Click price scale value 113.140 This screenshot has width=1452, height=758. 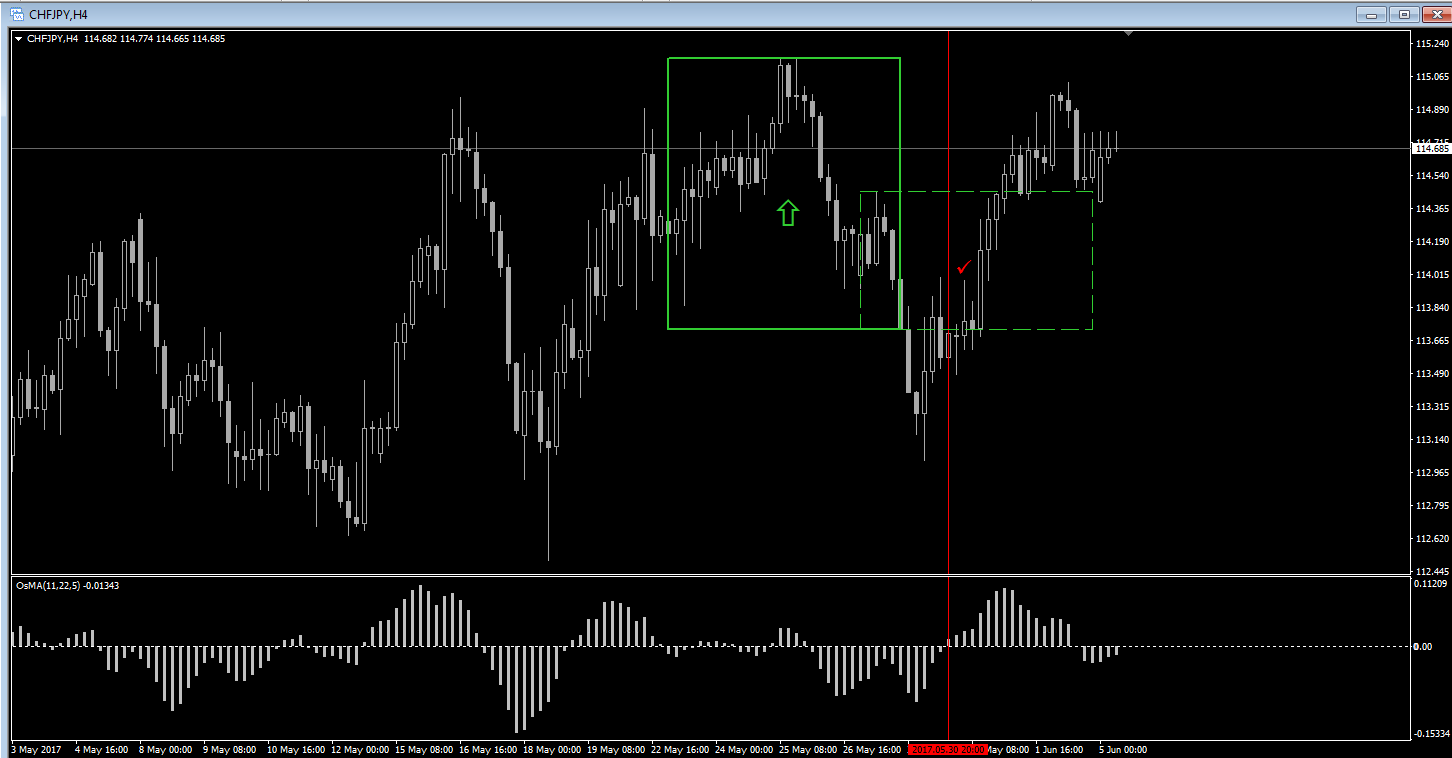1433,440
